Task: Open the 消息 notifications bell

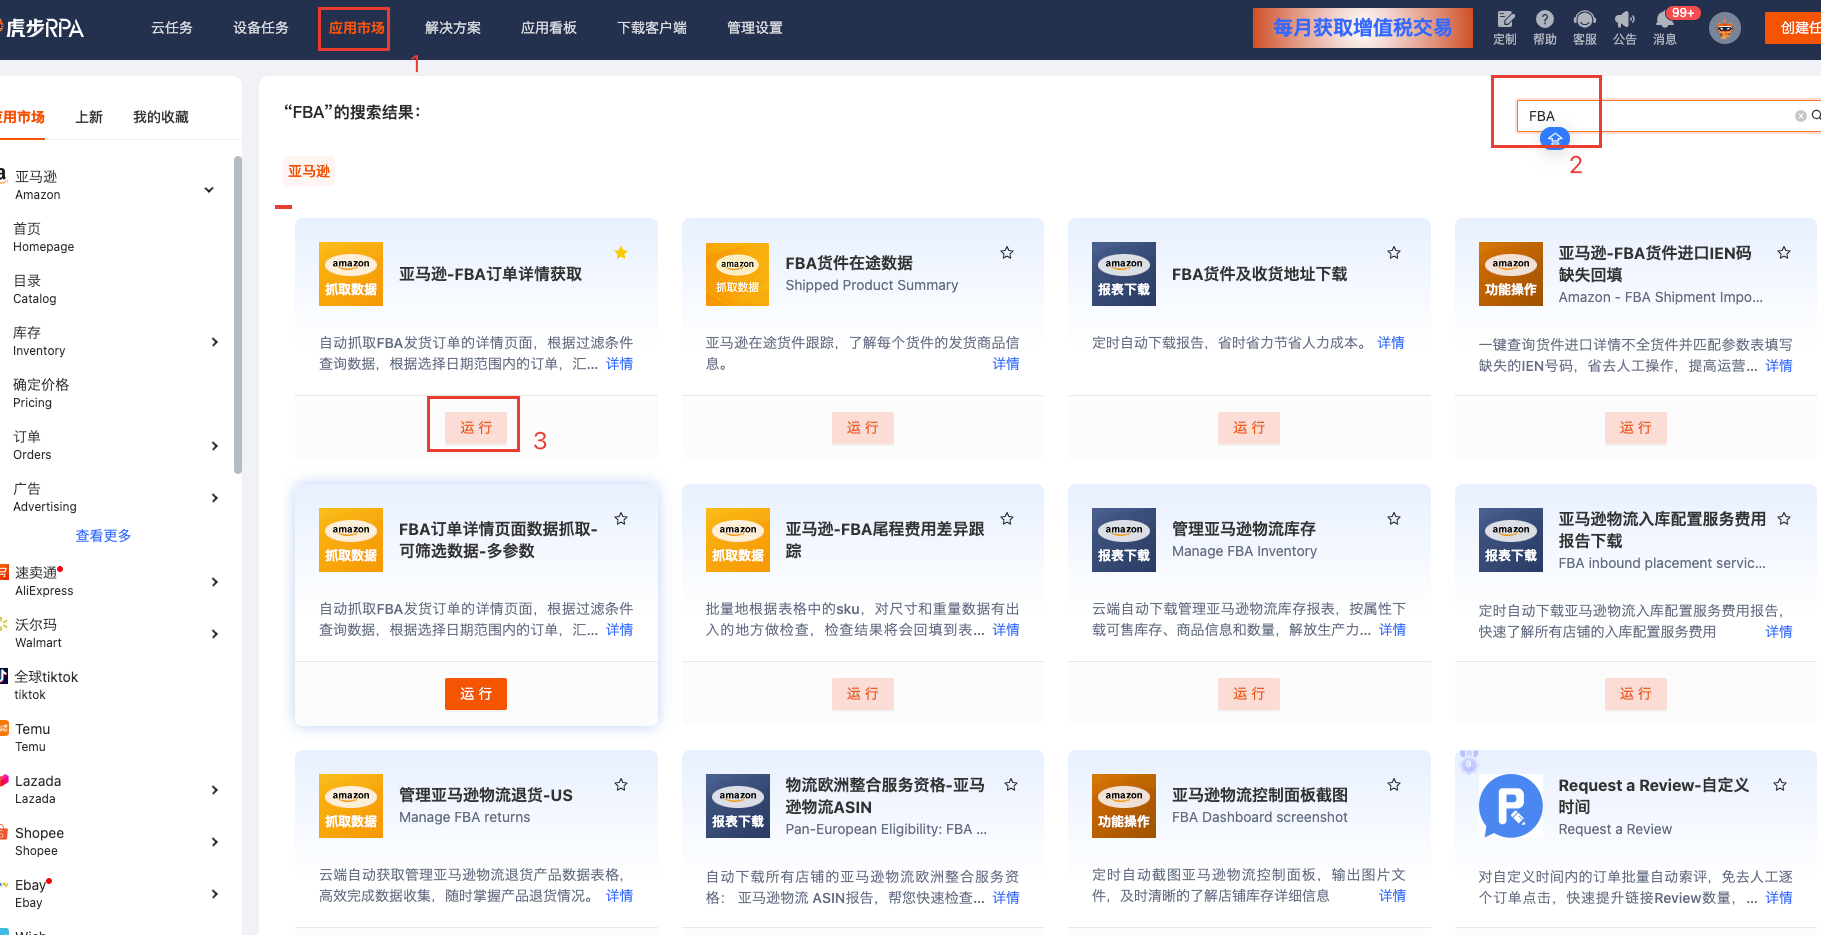Action: click(x=1665, y=27)
